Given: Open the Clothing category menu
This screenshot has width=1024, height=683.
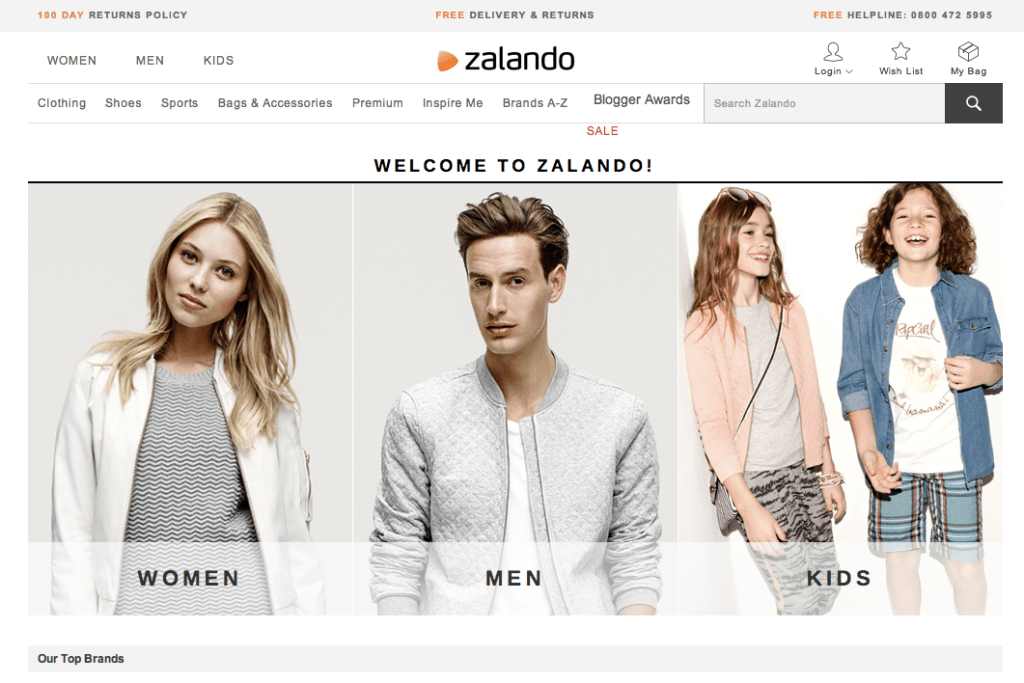Looking at the screenshot, I should (61, 103).
